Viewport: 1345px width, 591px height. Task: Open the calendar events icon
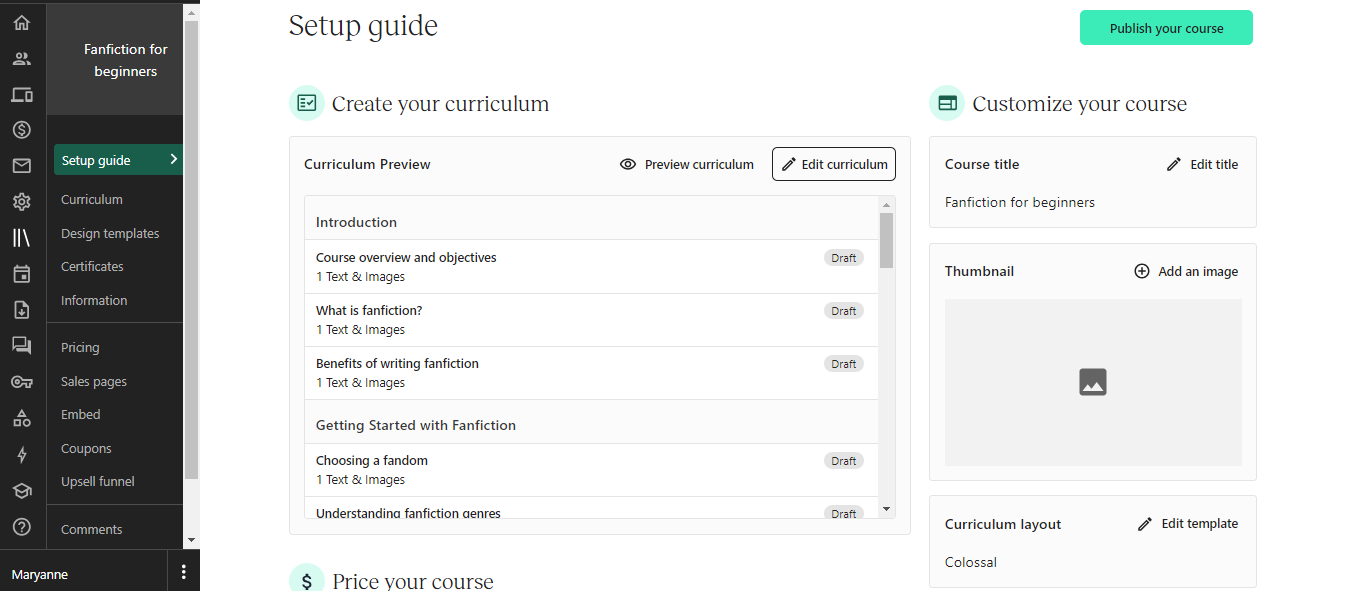pyautogui.click(x=21, y=274)
